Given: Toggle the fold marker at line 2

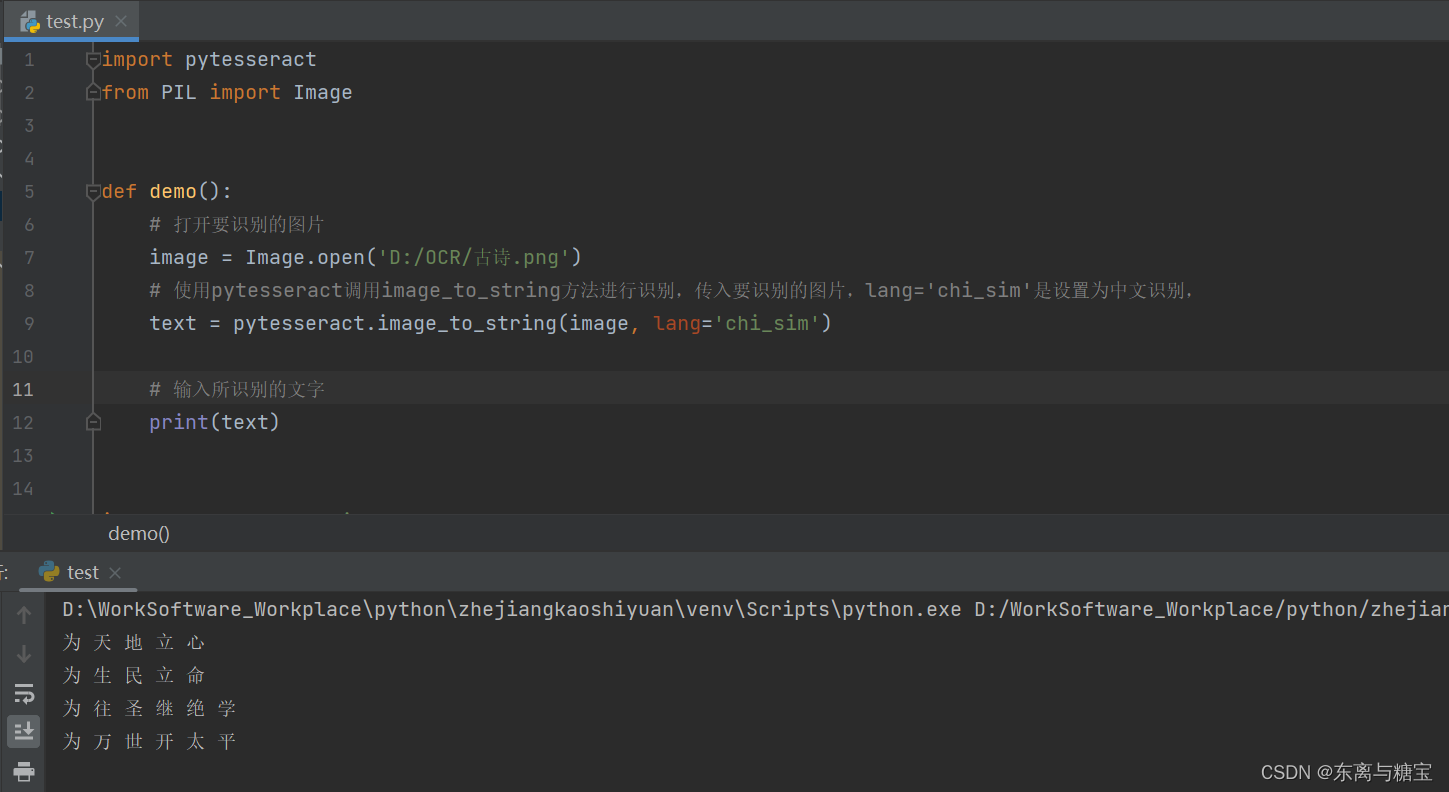Looking at the screenshot, I should click(x=93, y=93).
